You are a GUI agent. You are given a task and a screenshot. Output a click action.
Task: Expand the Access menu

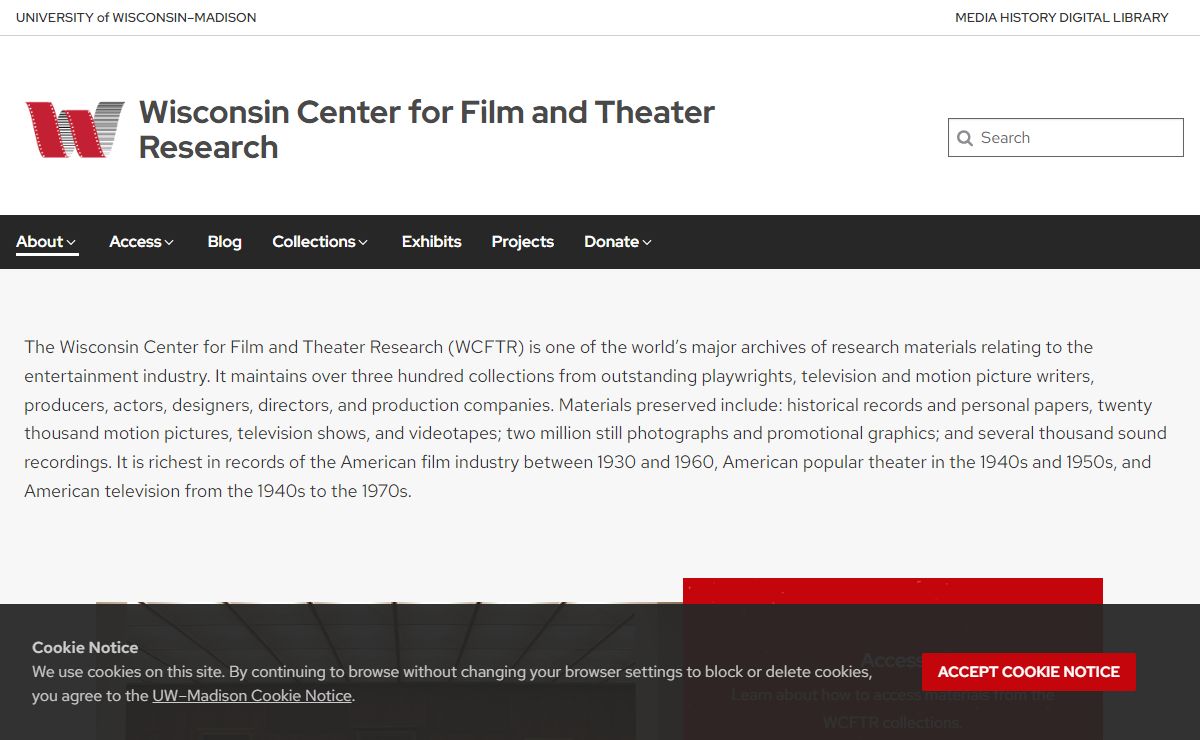tap(142, 242)
